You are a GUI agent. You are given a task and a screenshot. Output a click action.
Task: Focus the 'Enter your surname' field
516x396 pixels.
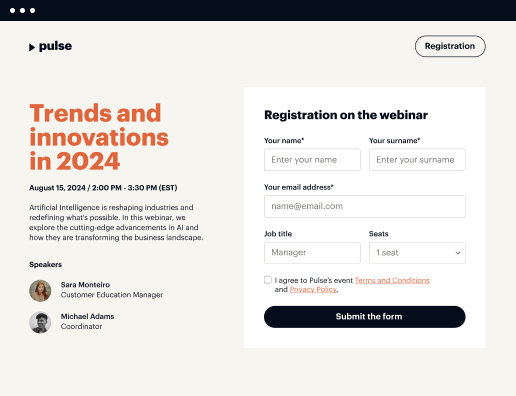(x=417, y=160)
